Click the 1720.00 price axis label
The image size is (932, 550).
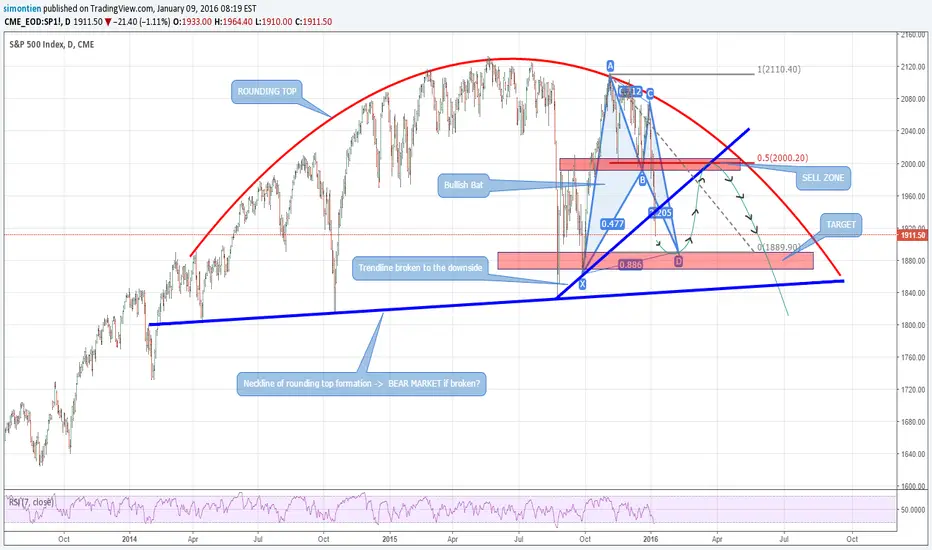pyautogui.click(x=913, y=389)
